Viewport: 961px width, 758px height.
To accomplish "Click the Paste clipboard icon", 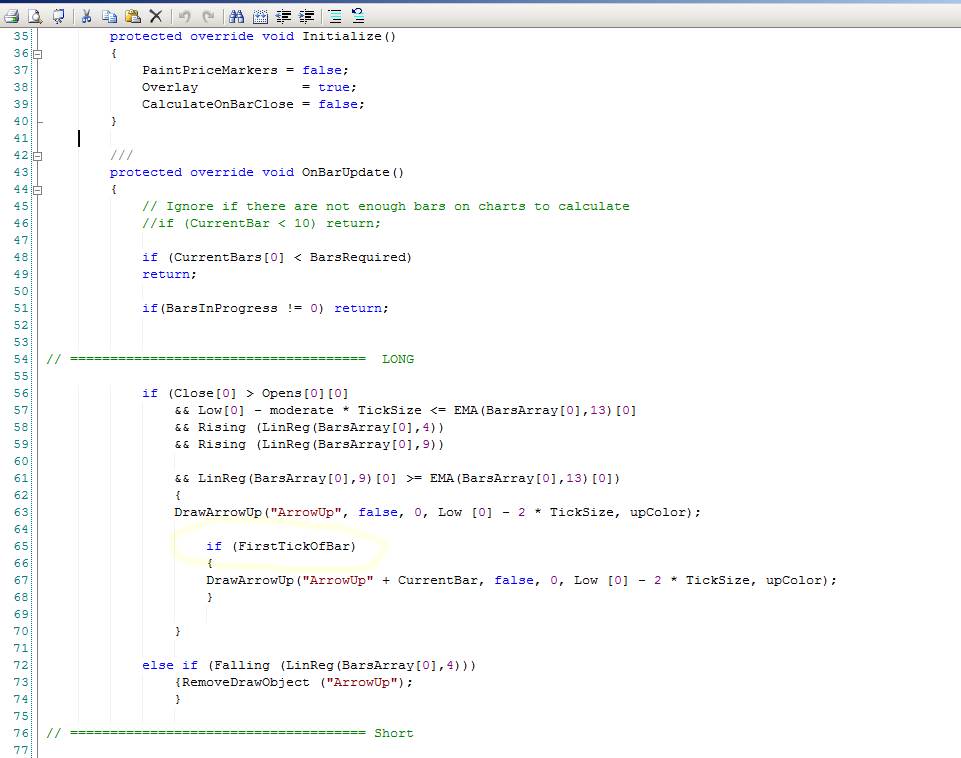I will (x=132, y=17).
